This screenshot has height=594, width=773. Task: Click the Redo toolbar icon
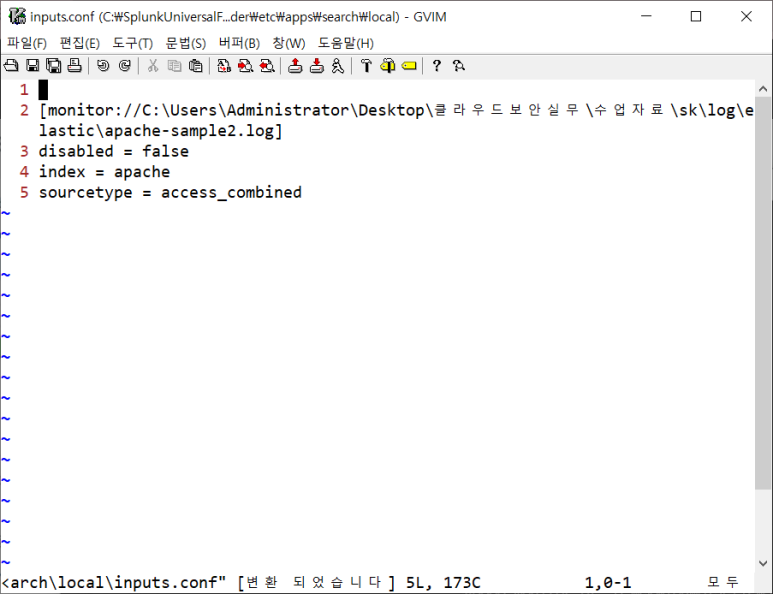(125, 66)
